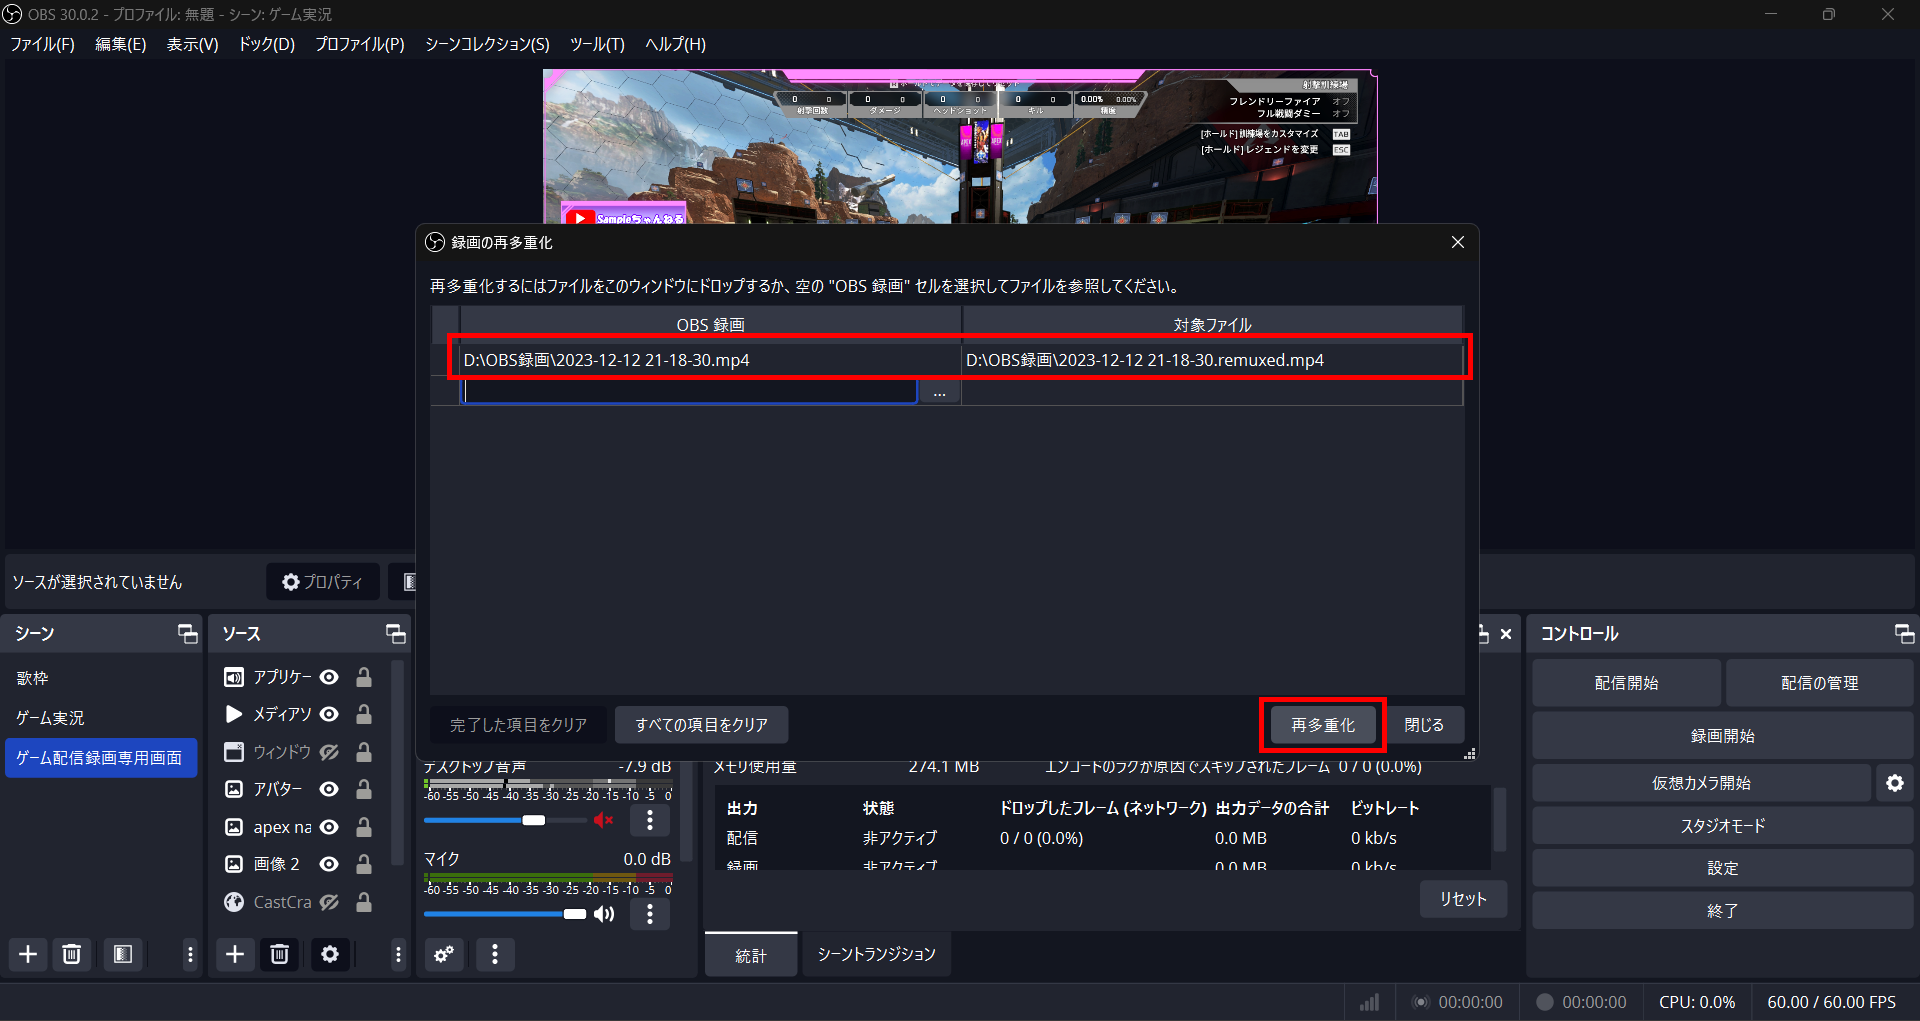
Task: Select the ゲーム配信録画専用画面 scene
Action: tap(100, 758)
